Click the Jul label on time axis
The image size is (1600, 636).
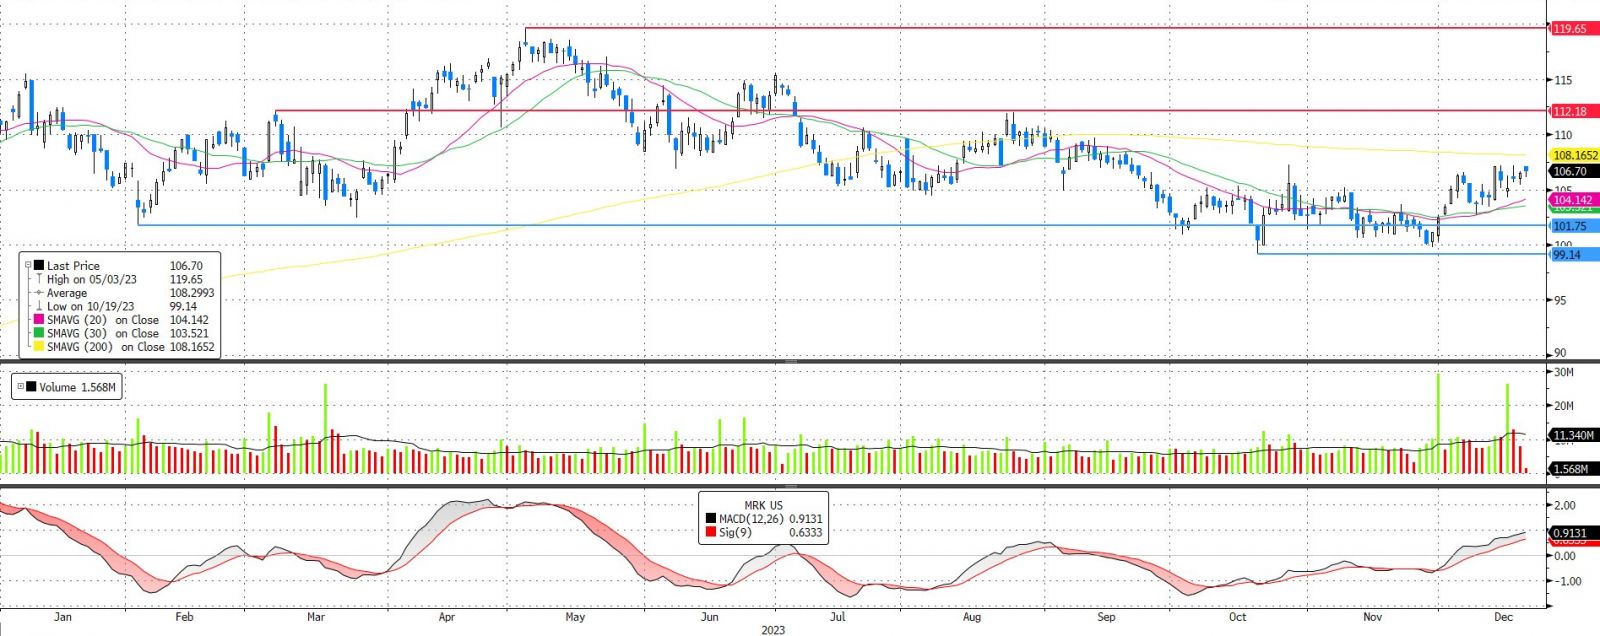pos(837,617)
